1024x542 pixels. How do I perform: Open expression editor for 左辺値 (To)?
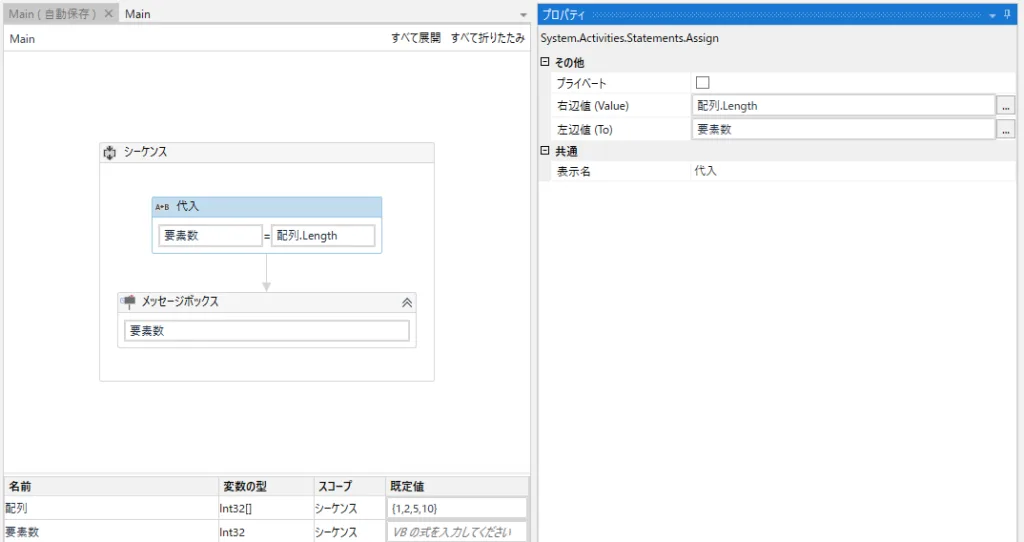click(x=1006, y=129)
